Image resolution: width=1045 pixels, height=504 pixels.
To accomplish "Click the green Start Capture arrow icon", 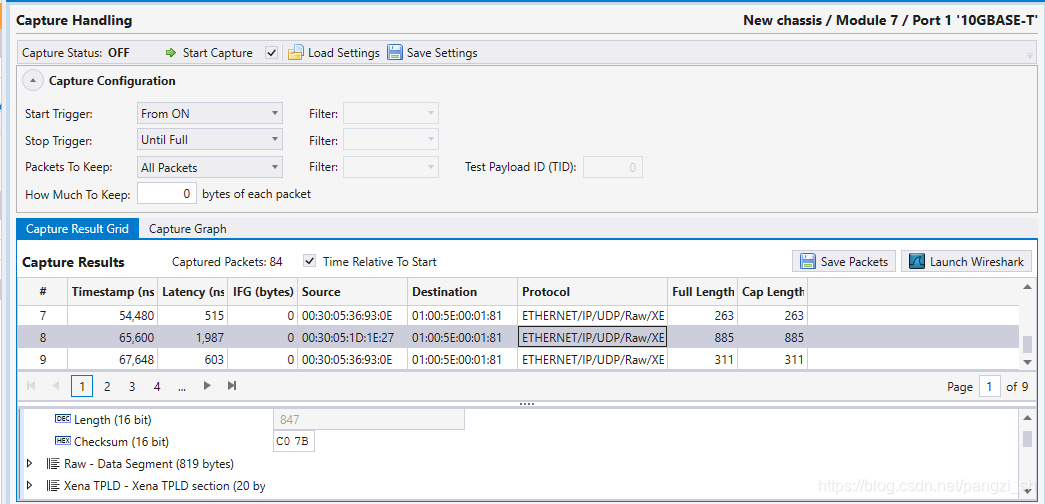I will (x=171, y=53).
